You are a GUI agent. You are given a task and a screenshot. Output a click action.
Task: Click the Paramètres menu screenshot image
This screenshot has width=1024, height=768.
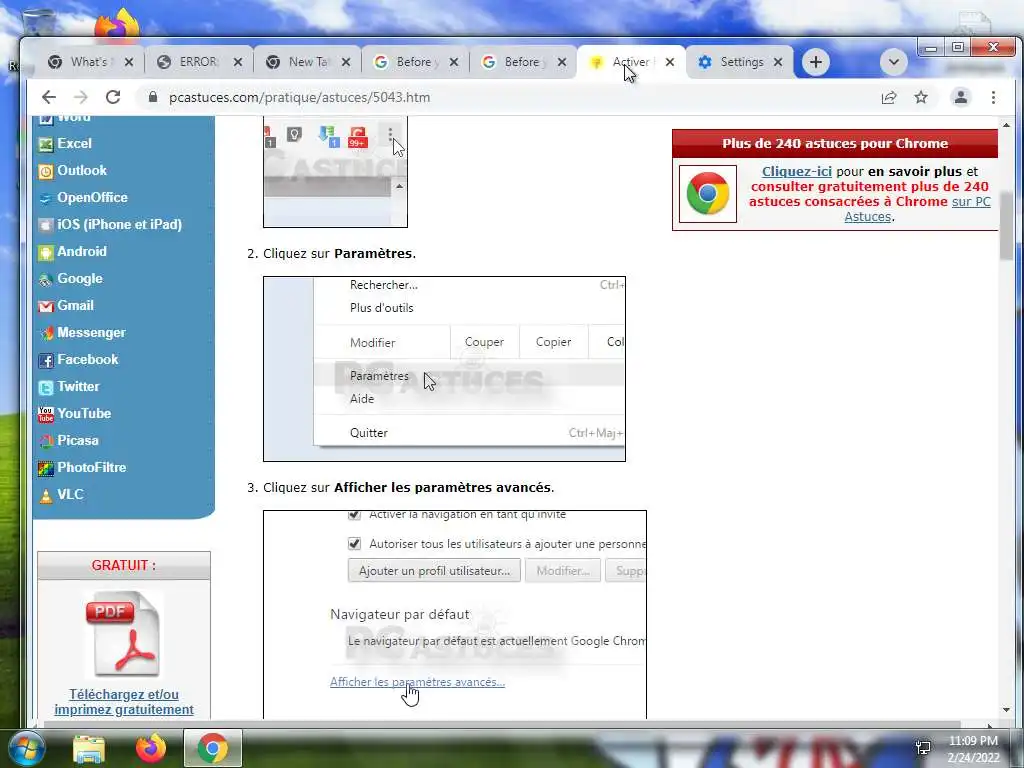(444, 369)
